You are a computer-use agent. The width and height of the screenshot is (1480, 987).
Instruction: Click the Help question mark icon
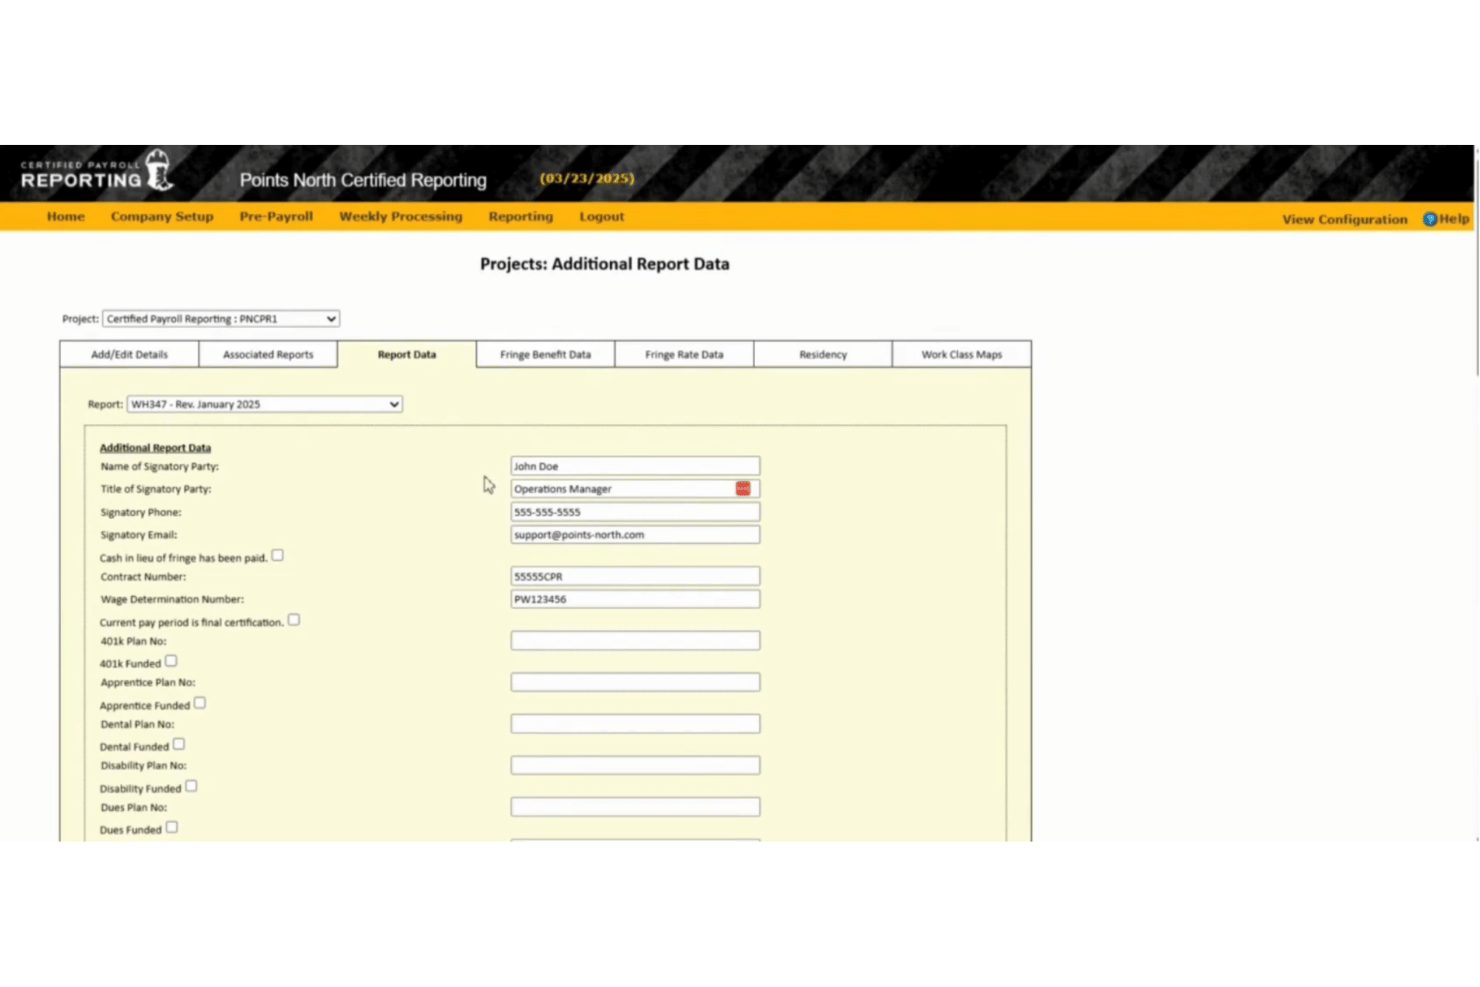coord(1430,219)
